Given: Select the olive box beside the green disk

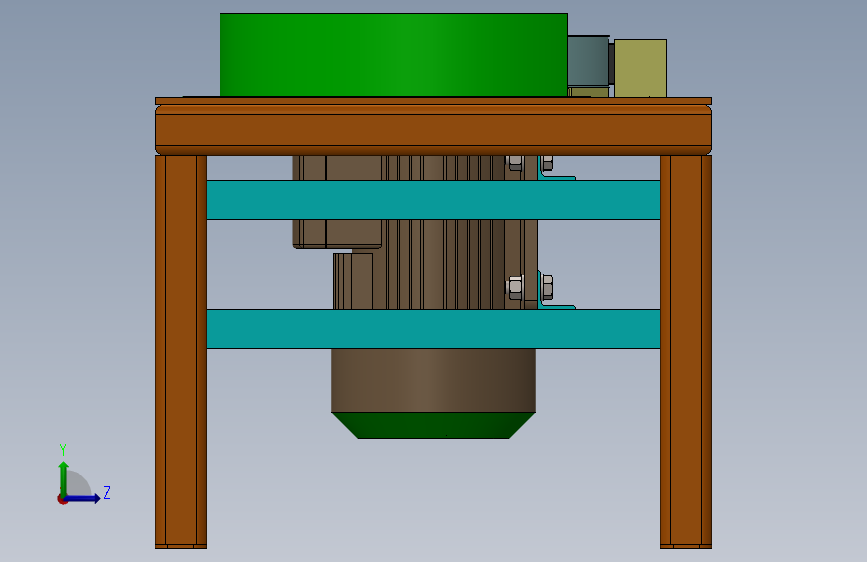Looking at the screenshot, I should (640, 68).
